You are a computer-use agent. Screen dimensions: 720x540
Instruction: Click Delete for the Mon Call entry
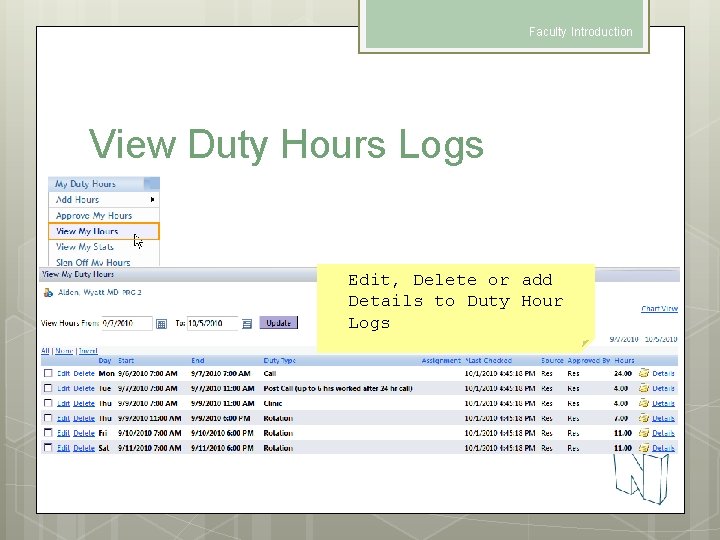pyautogui.click(x=84, y=374)
